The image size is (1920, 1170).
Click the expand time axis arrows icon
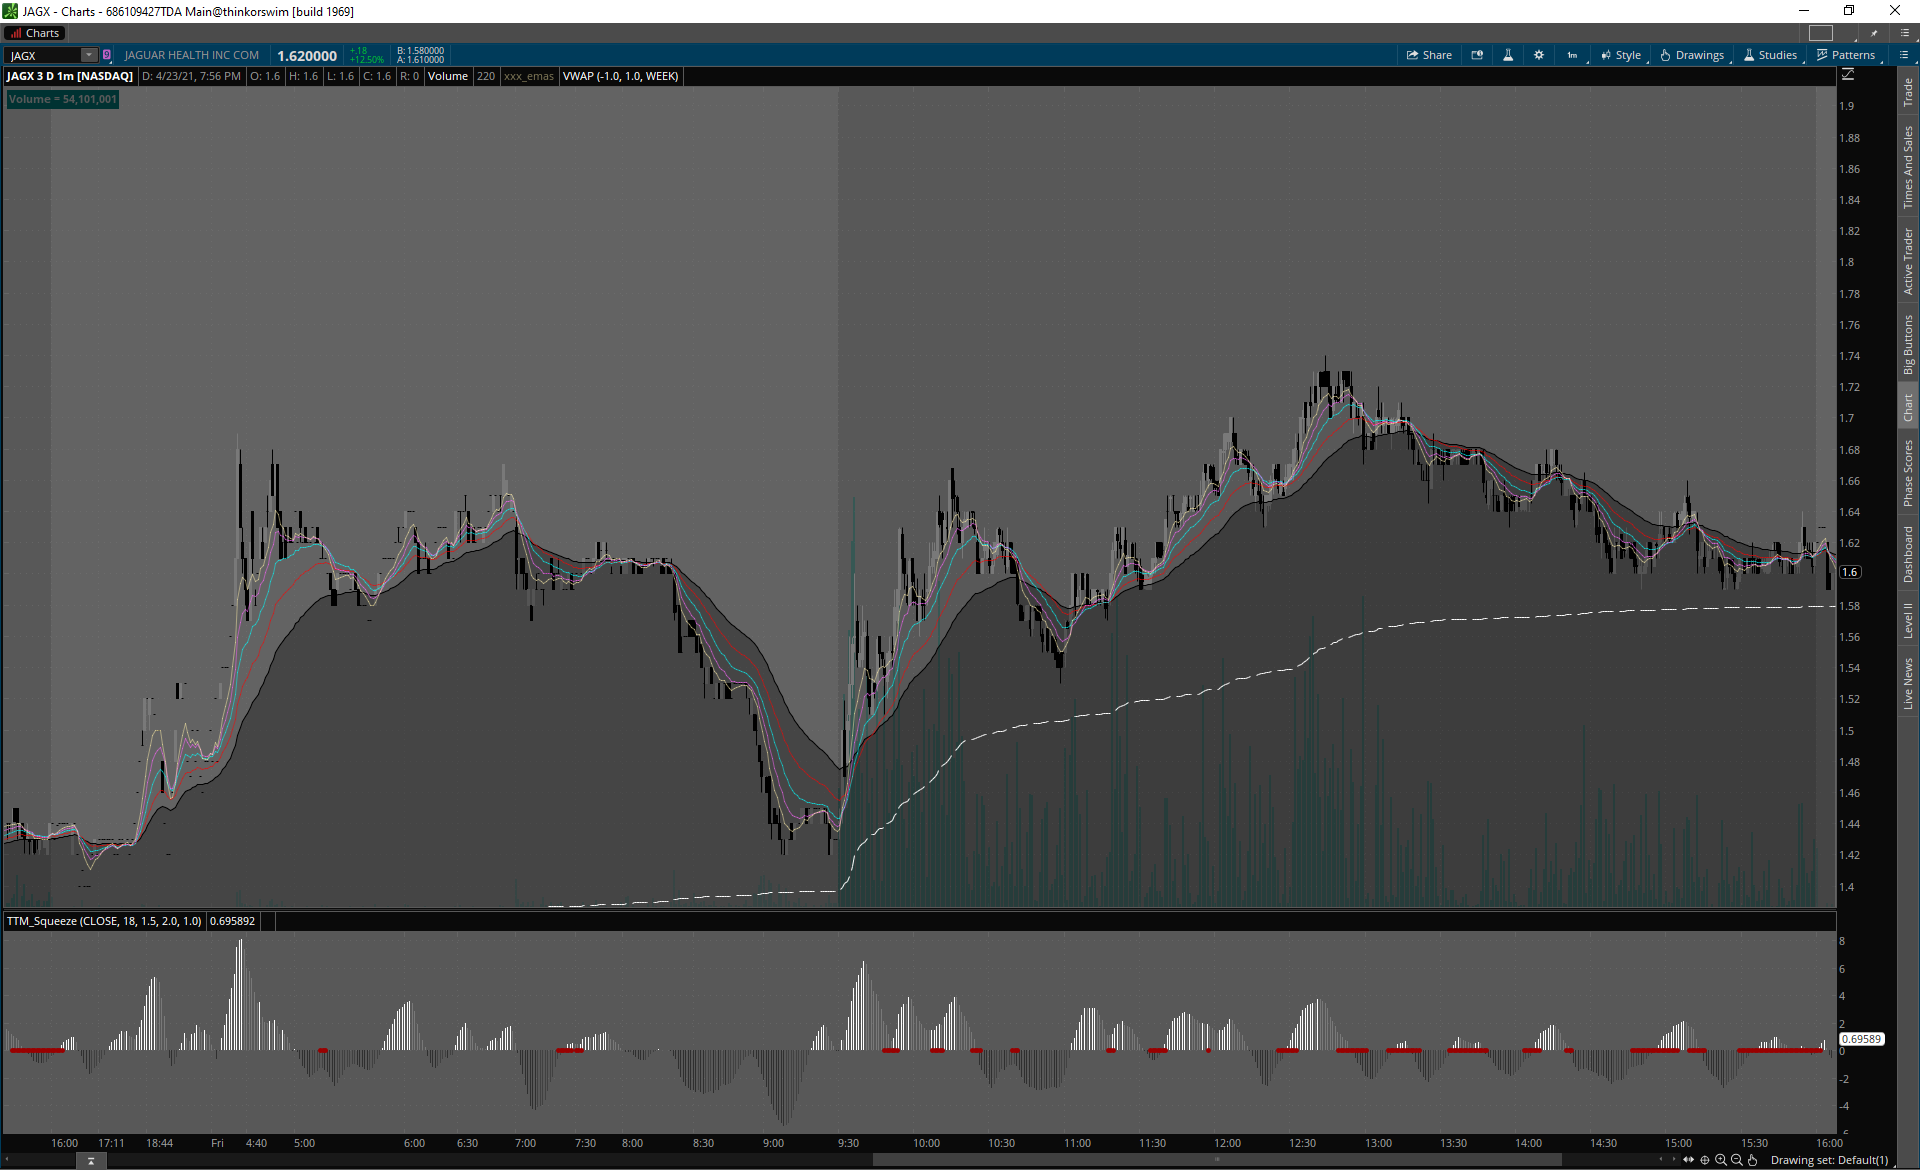pos(1689,1160)
